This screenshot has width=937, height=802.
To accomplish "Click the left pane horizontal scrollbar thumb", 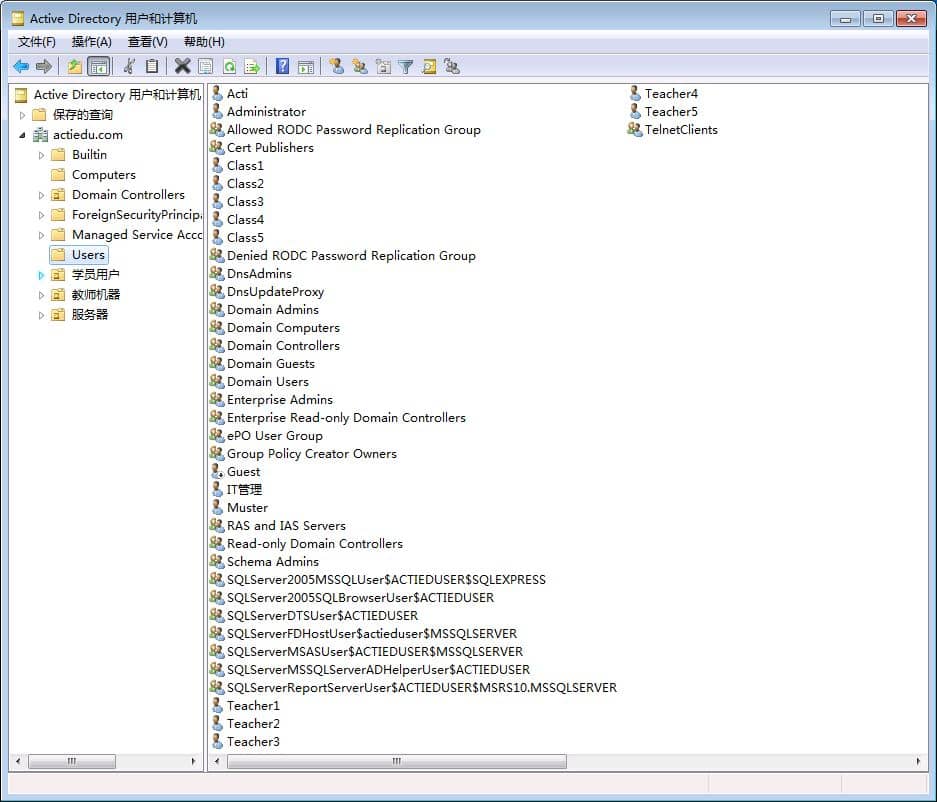I will click(72, 761).
